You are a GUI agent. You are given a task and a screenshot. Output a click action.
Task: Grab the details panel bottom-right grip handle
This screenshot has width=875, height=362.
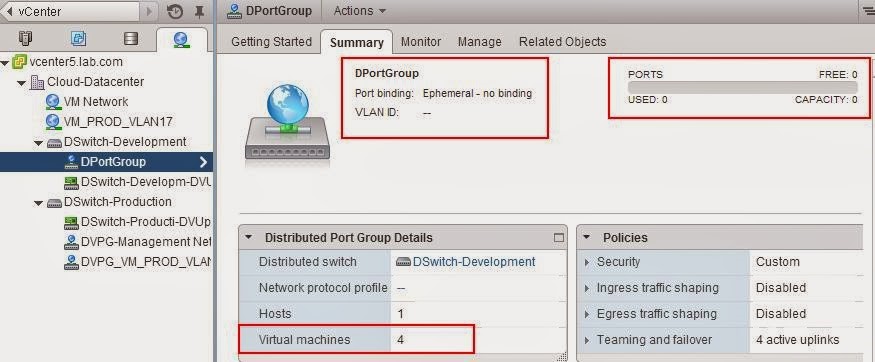coord(562,356)
